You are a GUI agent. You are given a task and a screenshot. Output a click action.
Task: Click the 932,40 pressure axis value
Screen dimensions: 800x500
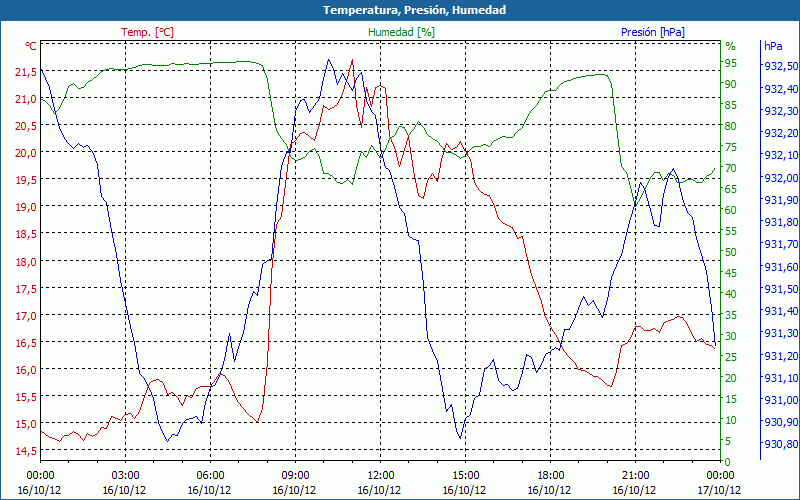(x=781, y=89)
